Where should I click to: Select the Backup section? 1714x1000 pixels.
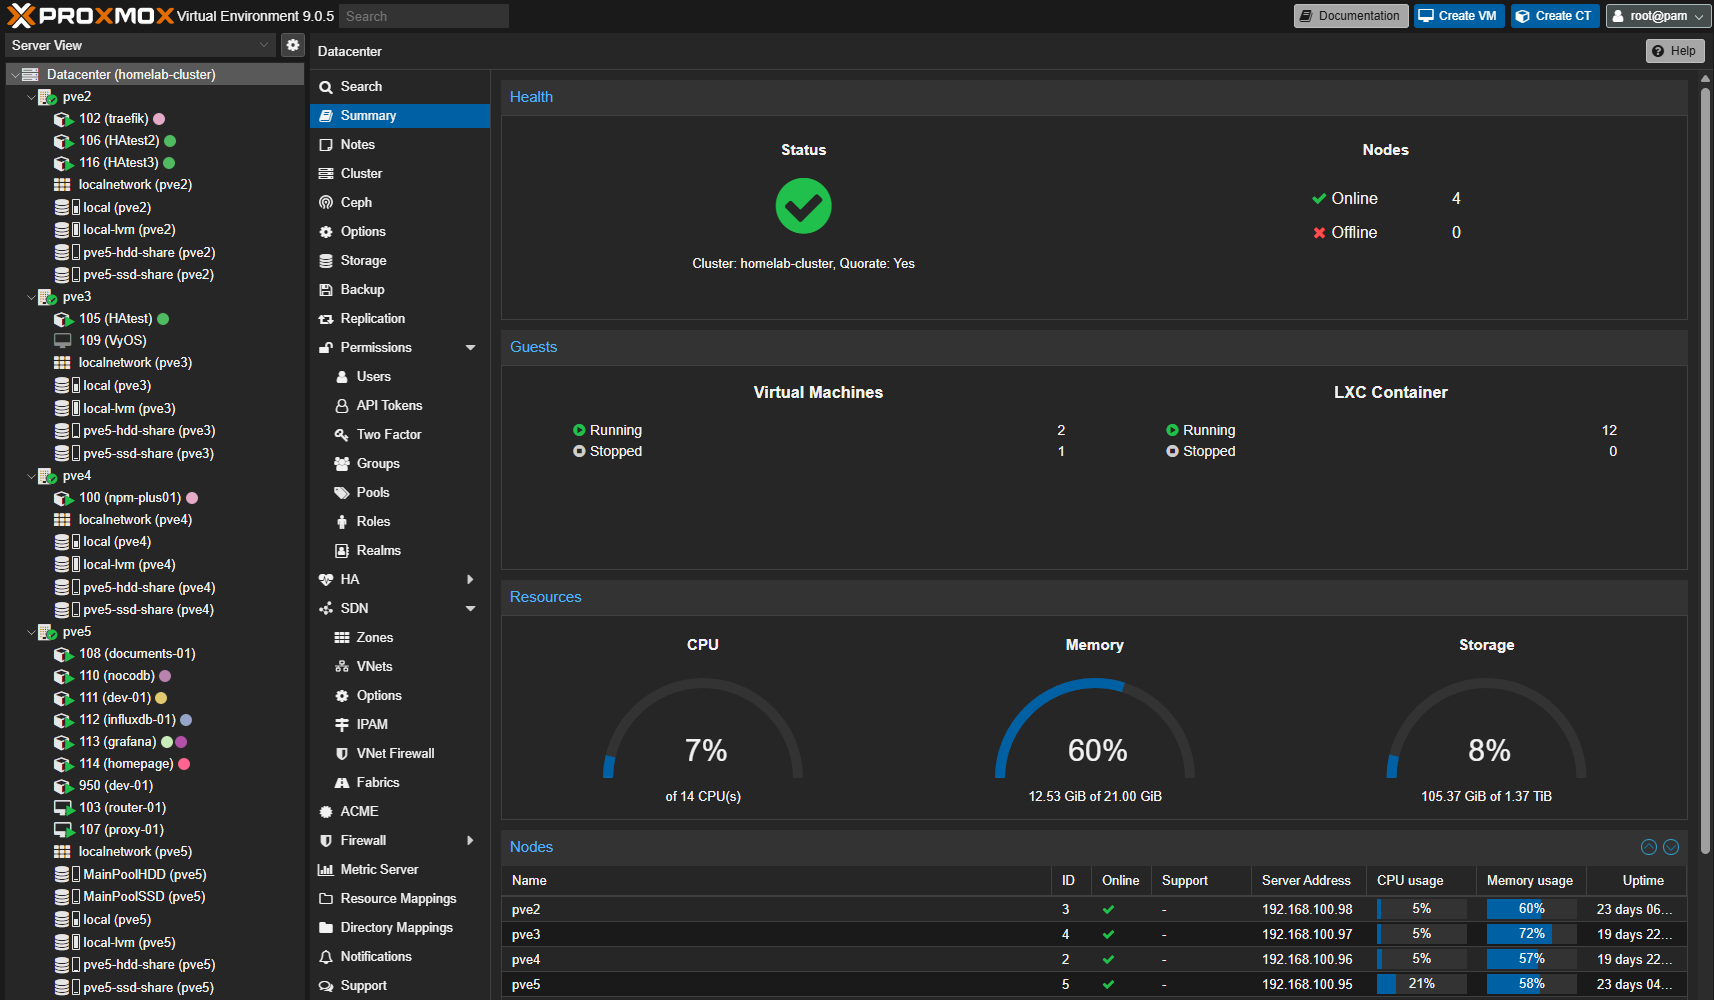360,289
